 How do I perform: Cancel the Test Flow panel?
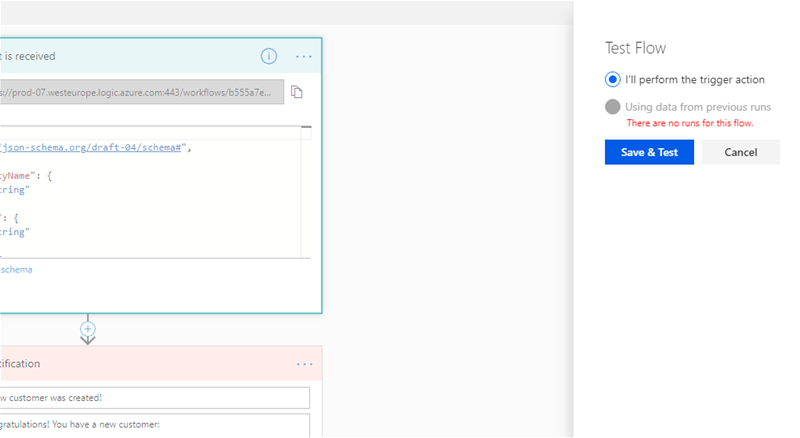[740, 152]
